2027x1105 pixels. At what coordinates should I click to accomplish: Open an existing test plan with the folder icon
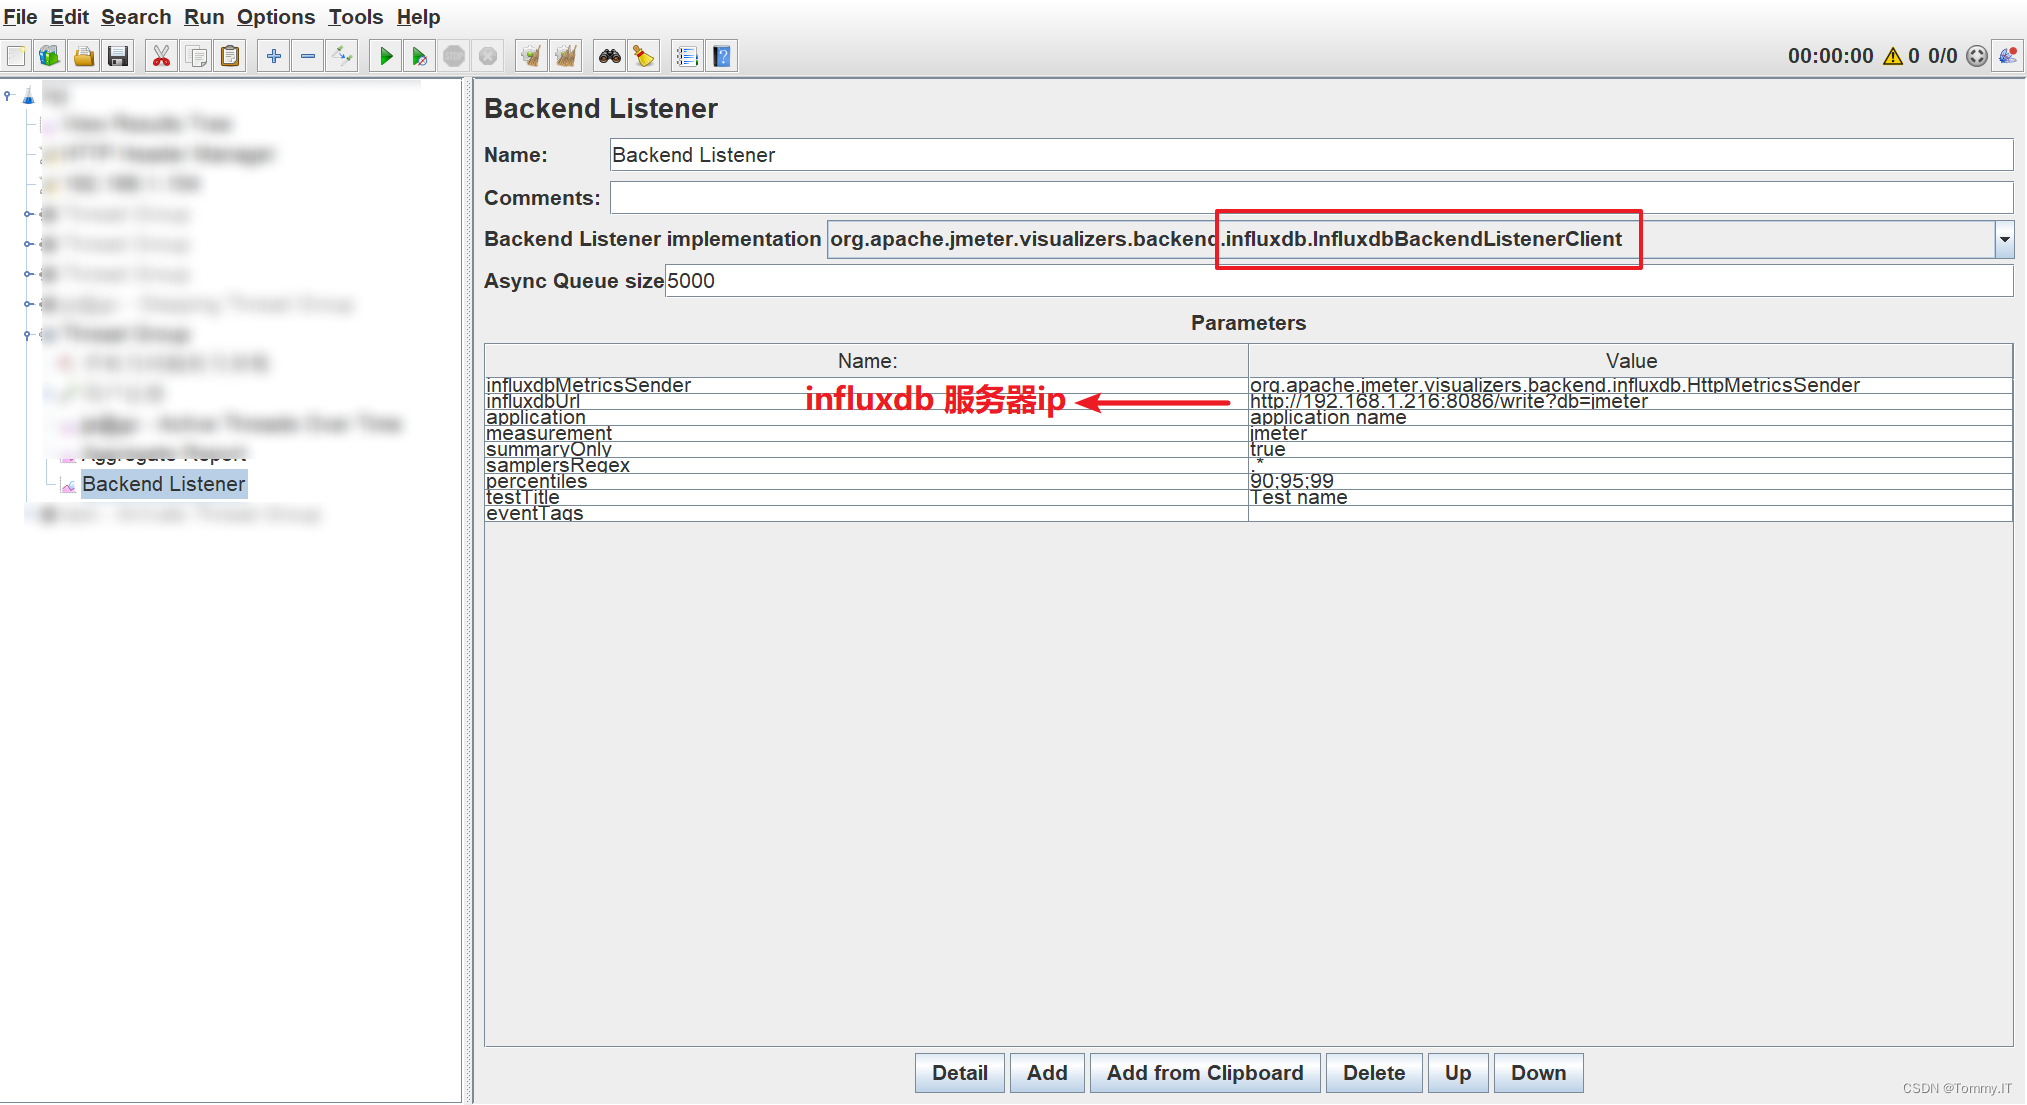coord(83,55)
